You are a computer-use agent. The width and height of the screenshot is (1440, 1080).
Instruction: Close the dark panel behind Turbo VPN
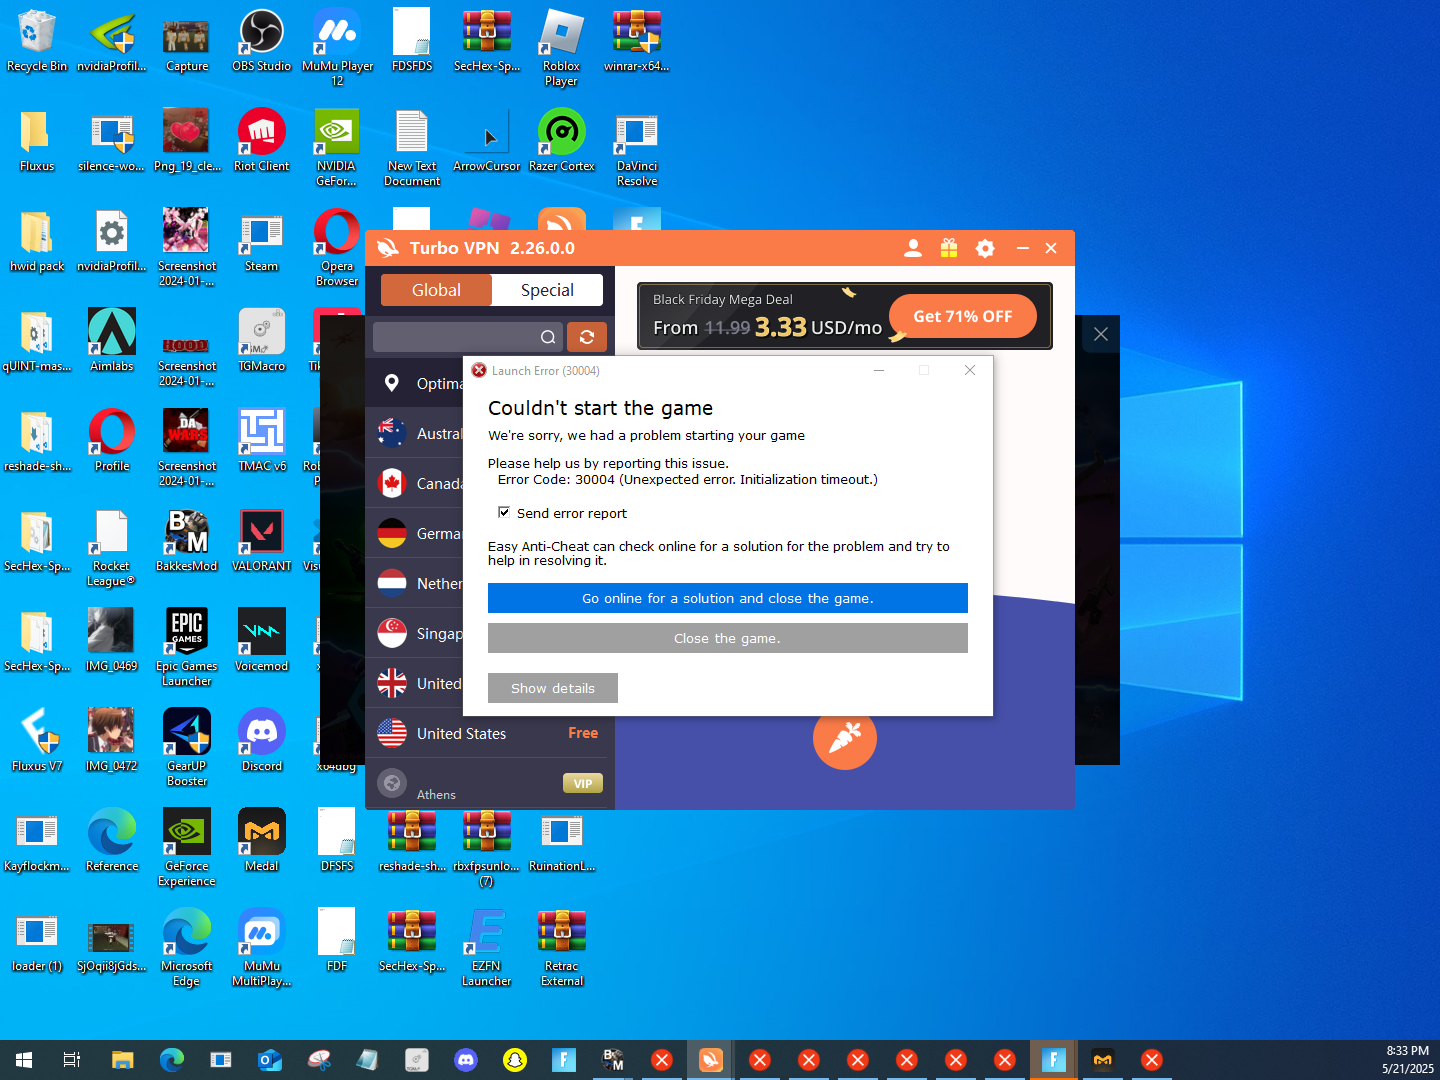tap(1101, 334)
